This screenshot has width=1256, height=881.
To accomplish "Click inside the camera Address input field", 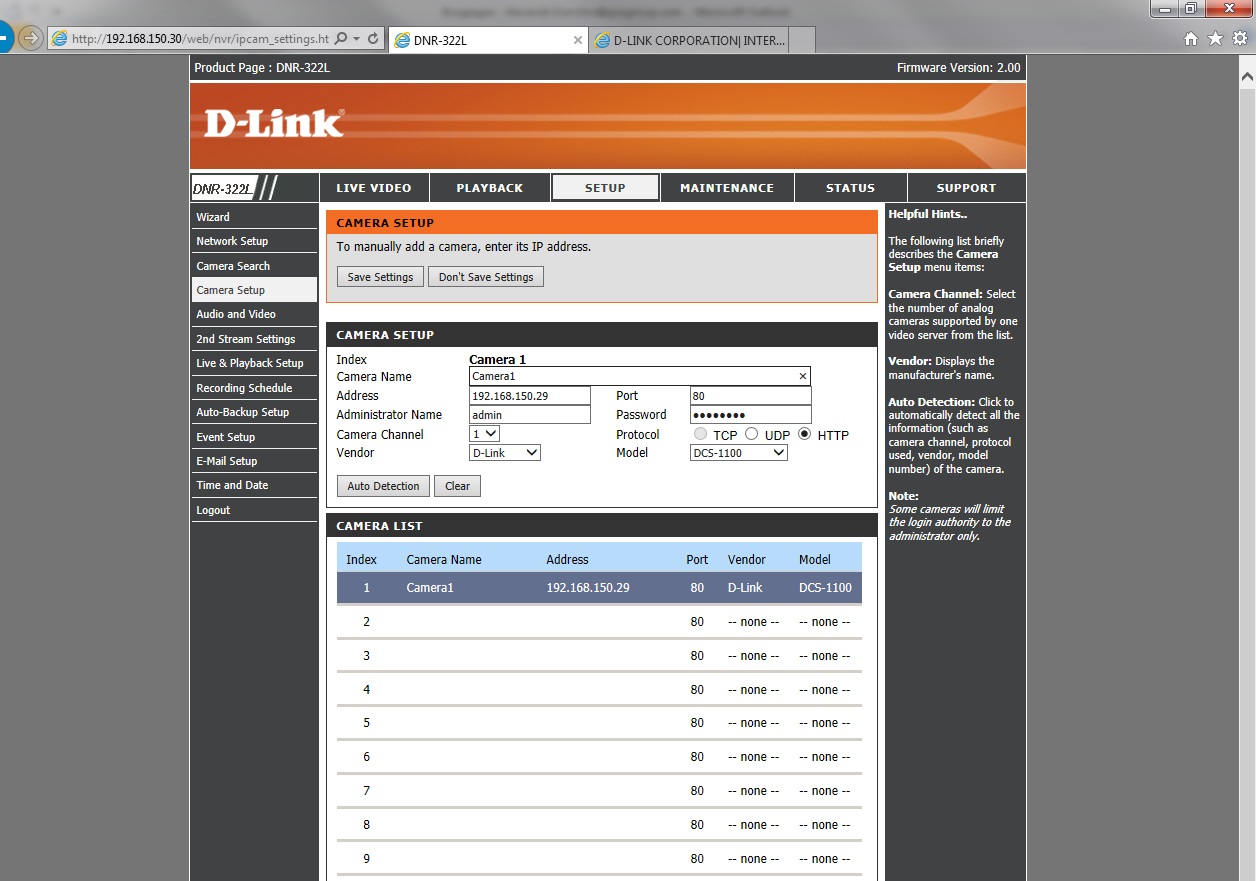I will click(529, 396).
